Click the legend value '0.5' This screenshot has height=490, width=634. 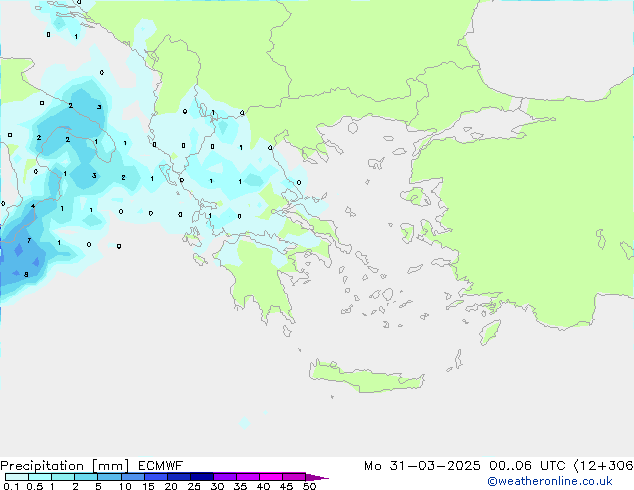(x=35, y=486)
